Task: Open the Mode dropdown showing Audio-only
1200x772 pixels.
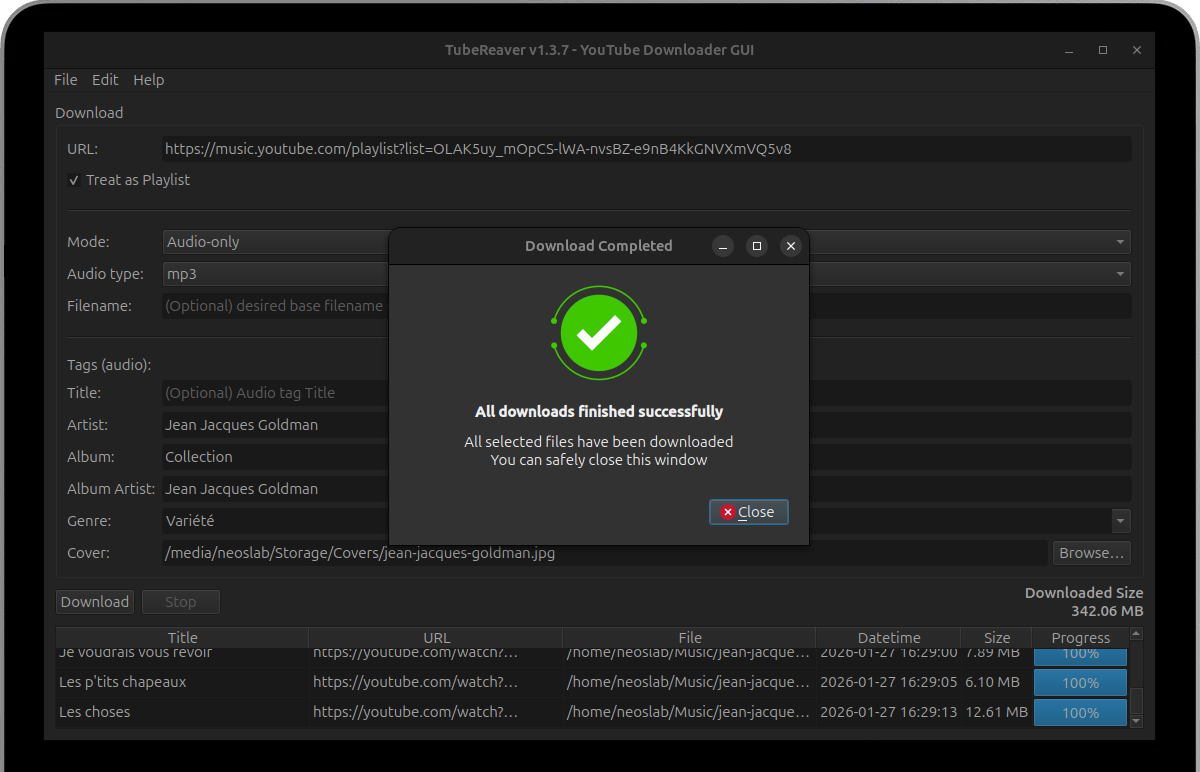Action: (1120, 241)
